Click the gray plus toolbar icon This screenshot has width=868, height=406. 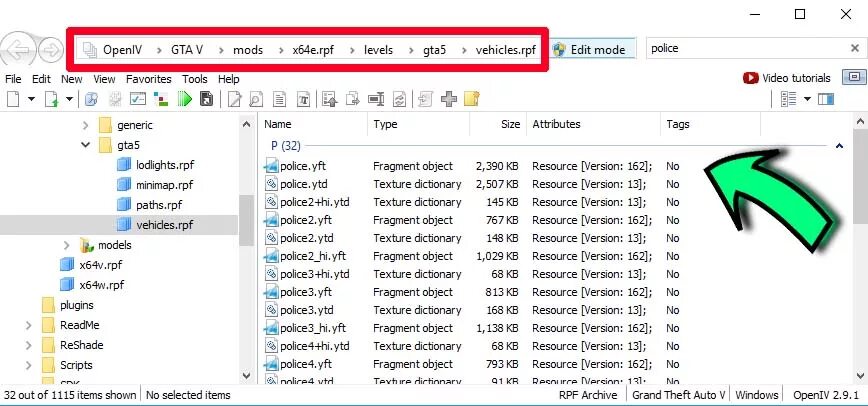(x=449, y=99)
